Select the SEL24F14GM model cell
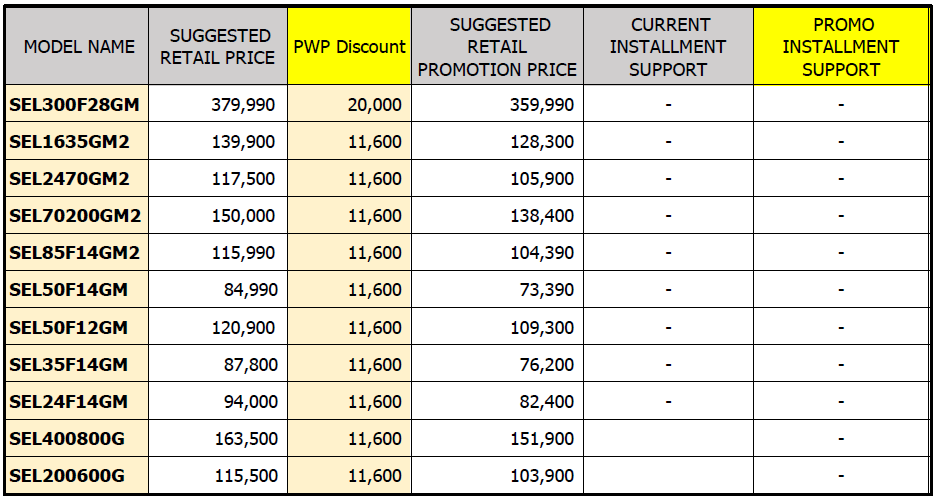The width and height of the screenshot is (937, 499). coord(68,401)
